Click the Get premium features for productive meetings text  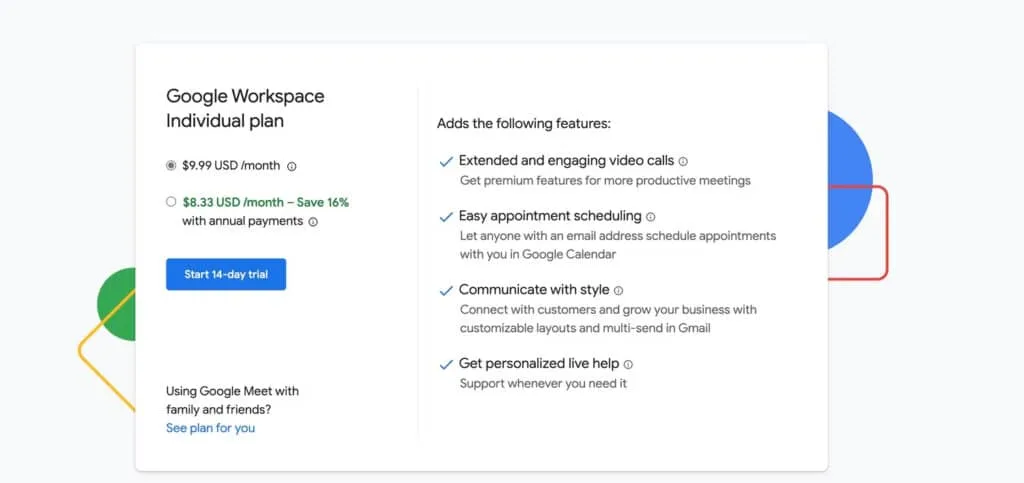605,181
